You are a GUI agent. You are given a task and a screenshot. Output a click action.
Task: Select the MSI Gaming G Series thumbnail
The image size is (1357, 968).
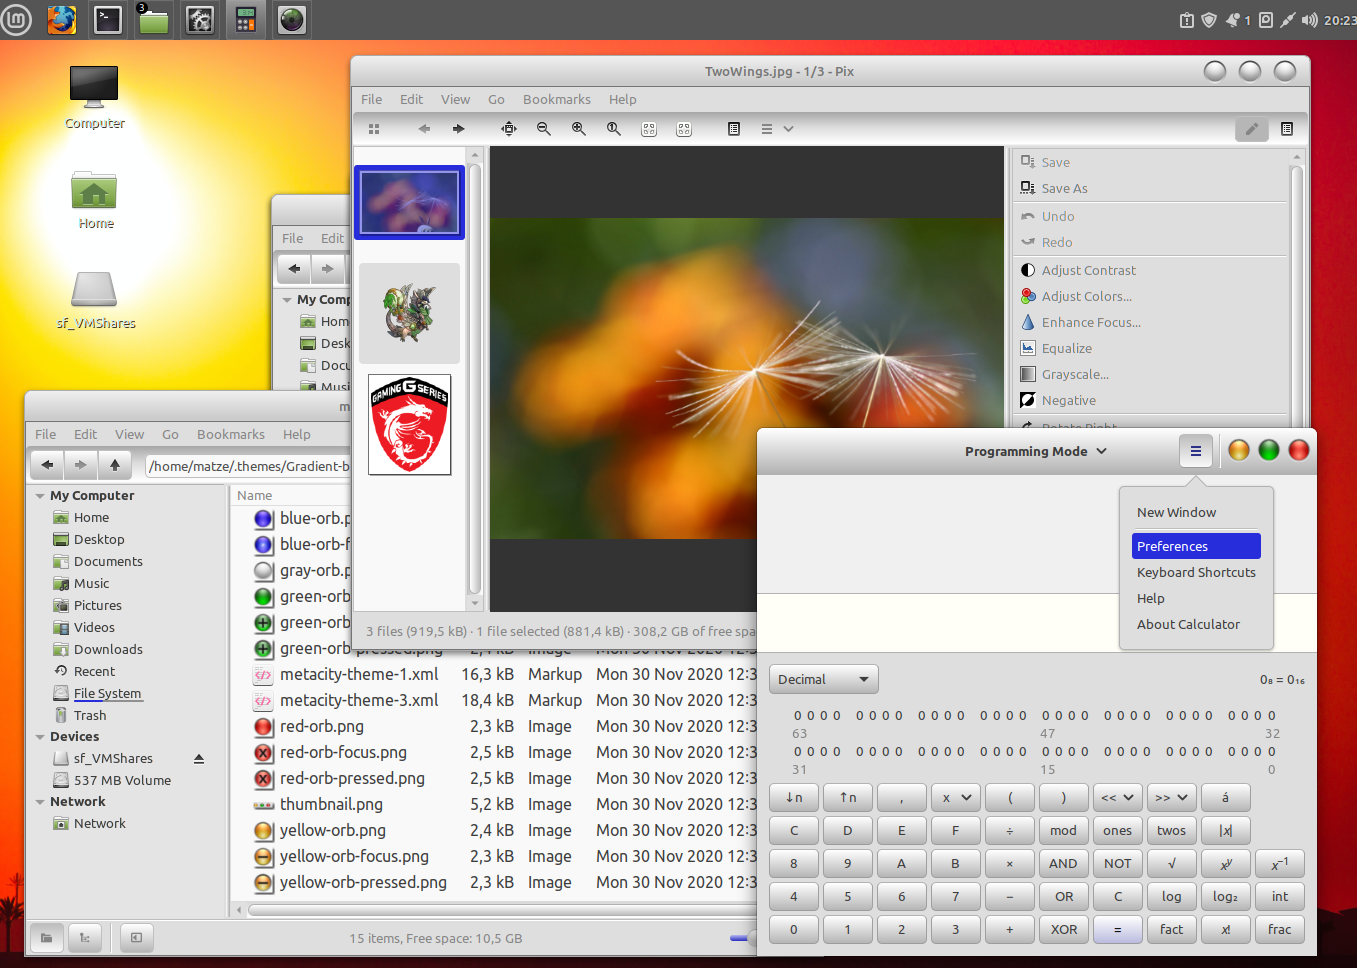pos(409,425)
